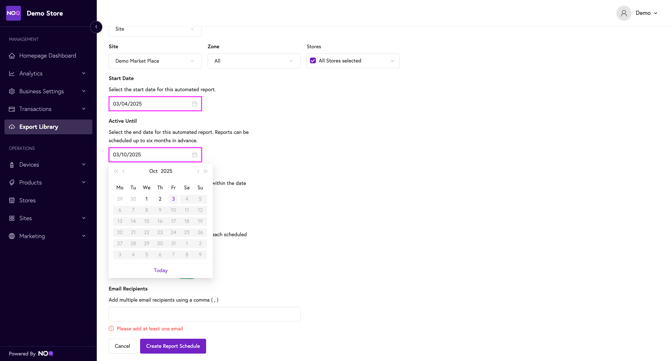Click the NOQ logo in sidebar header
Screen dimensions: 670x361
(13, 13)
